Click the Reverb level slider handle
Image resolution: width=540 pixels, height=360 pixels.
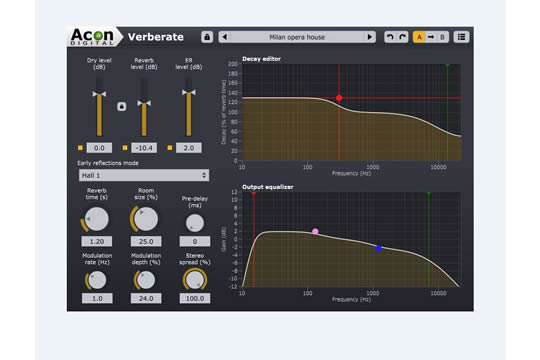click(x=144, y=103)
